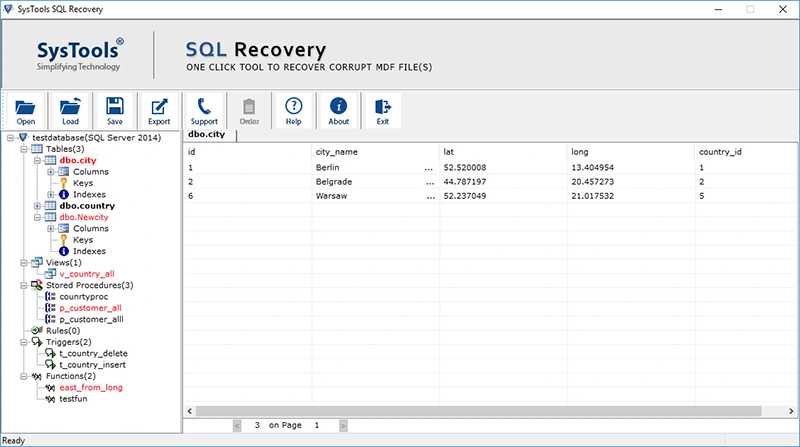Click ellipsis in Berlin cell
Viewport: 800px width, 447px height.
tap(429, 168)
